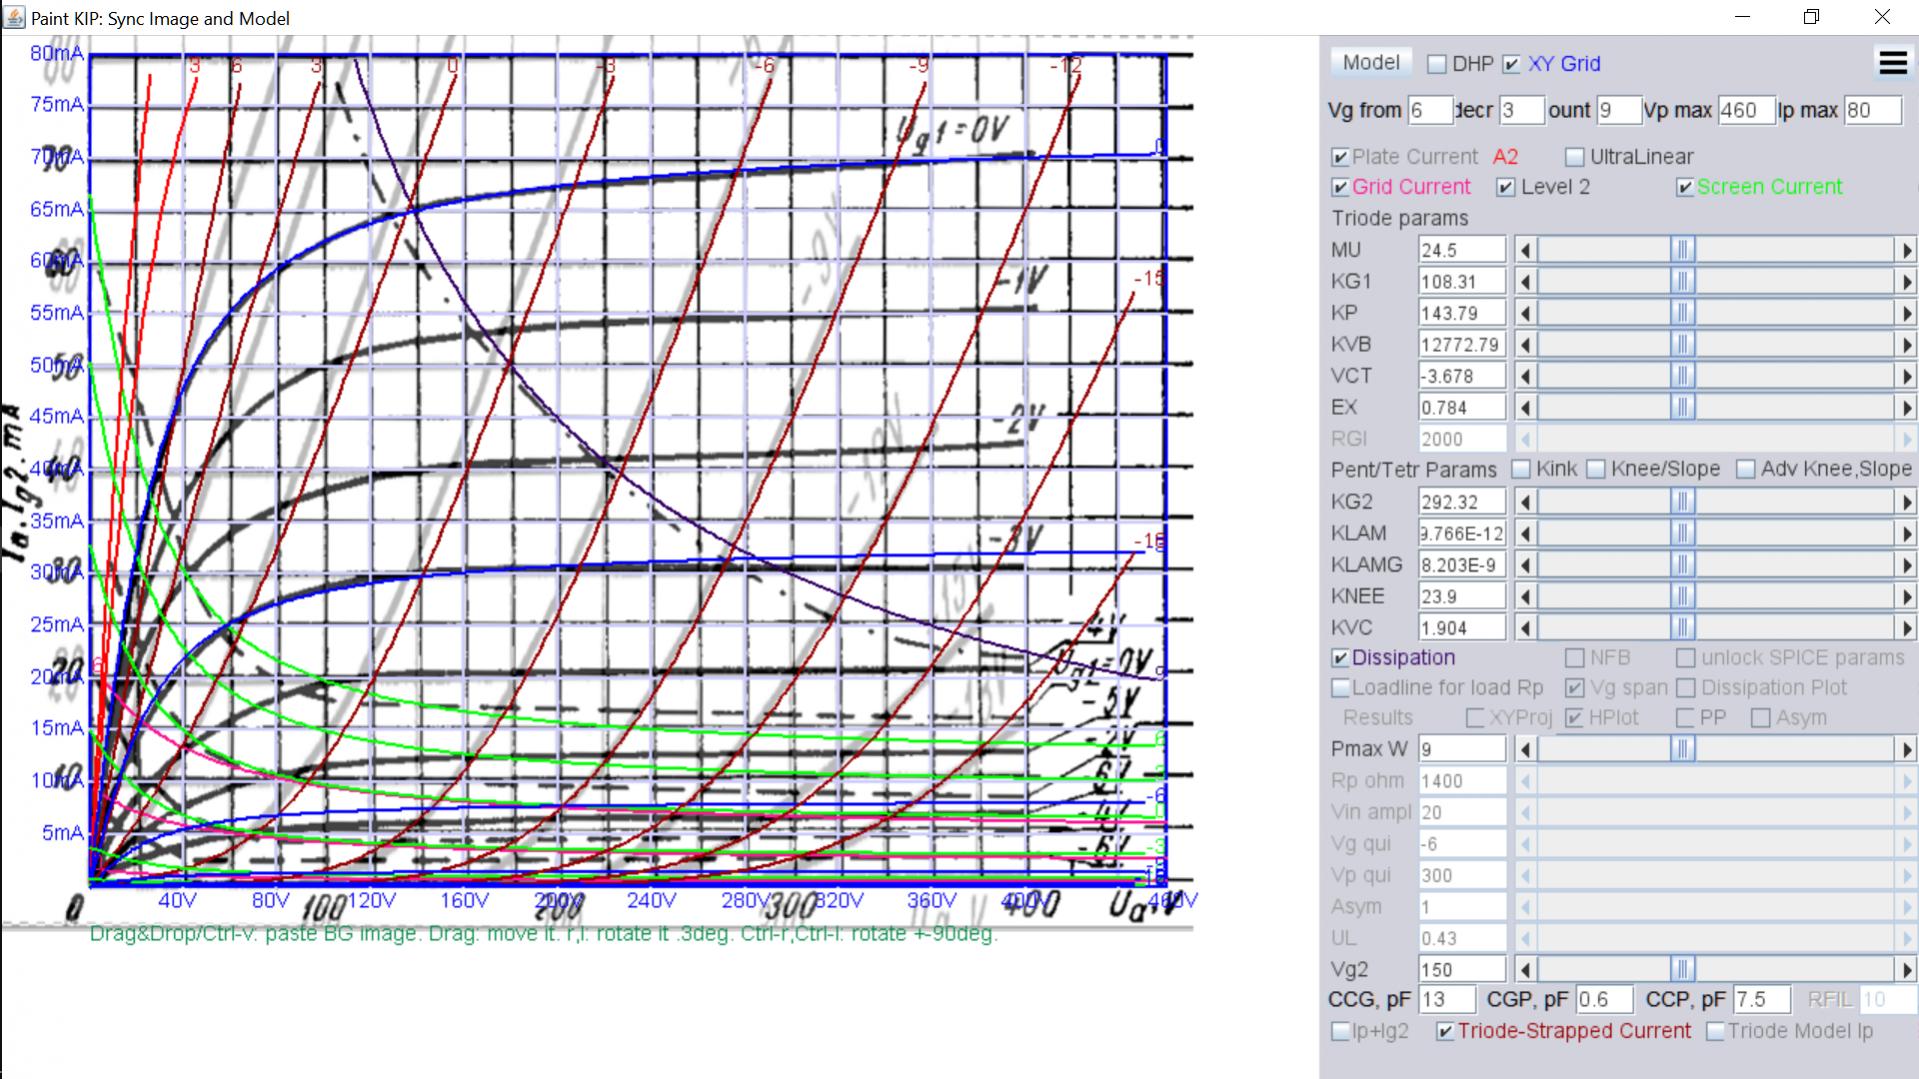1919x1079 pixels.
Task: Click the Vg from input field
Action: 1430,110
